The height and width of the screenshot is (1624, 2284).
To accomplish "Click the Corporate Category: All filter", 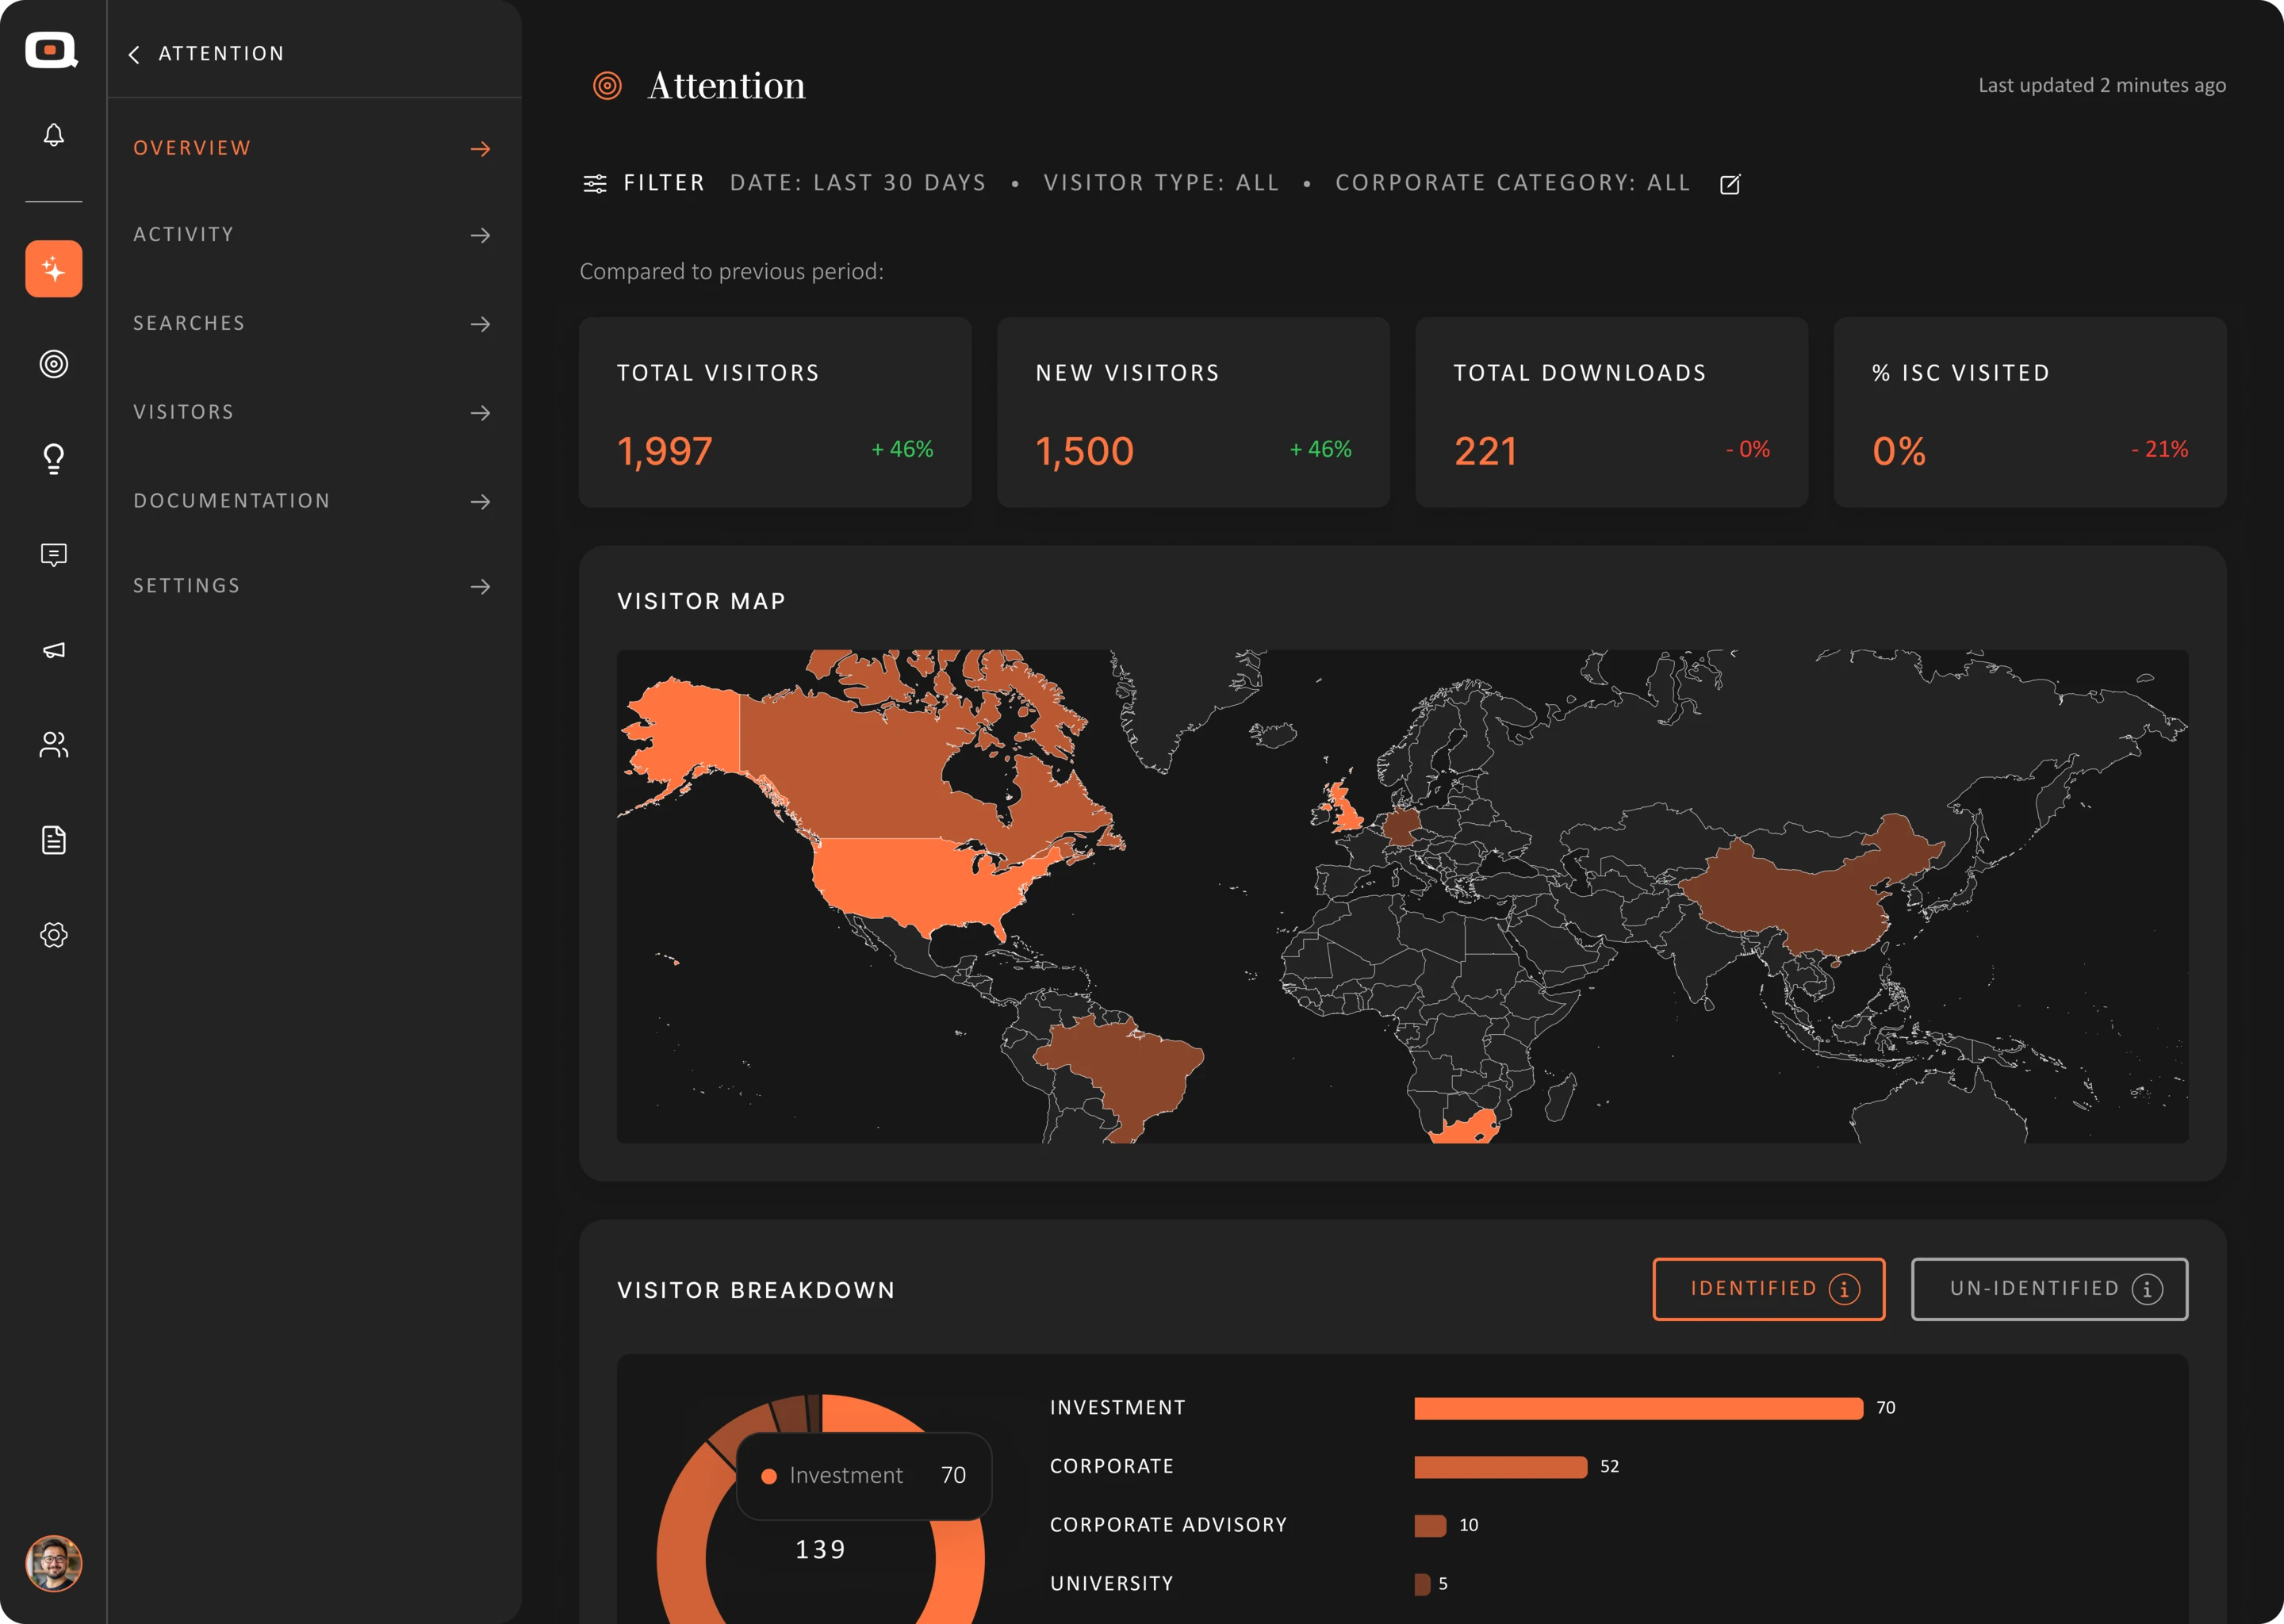I will [x=1513, y=183].
